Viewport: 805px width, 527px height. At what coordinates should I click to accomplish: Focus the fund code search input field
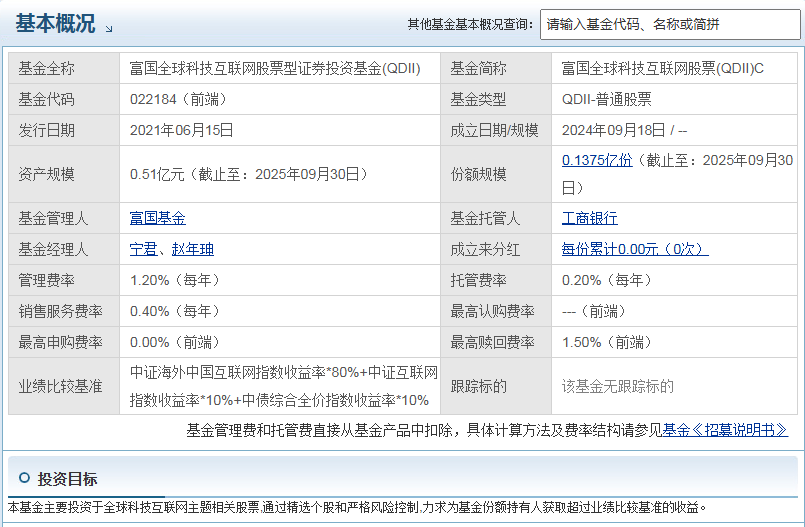[x=670, y=24]
